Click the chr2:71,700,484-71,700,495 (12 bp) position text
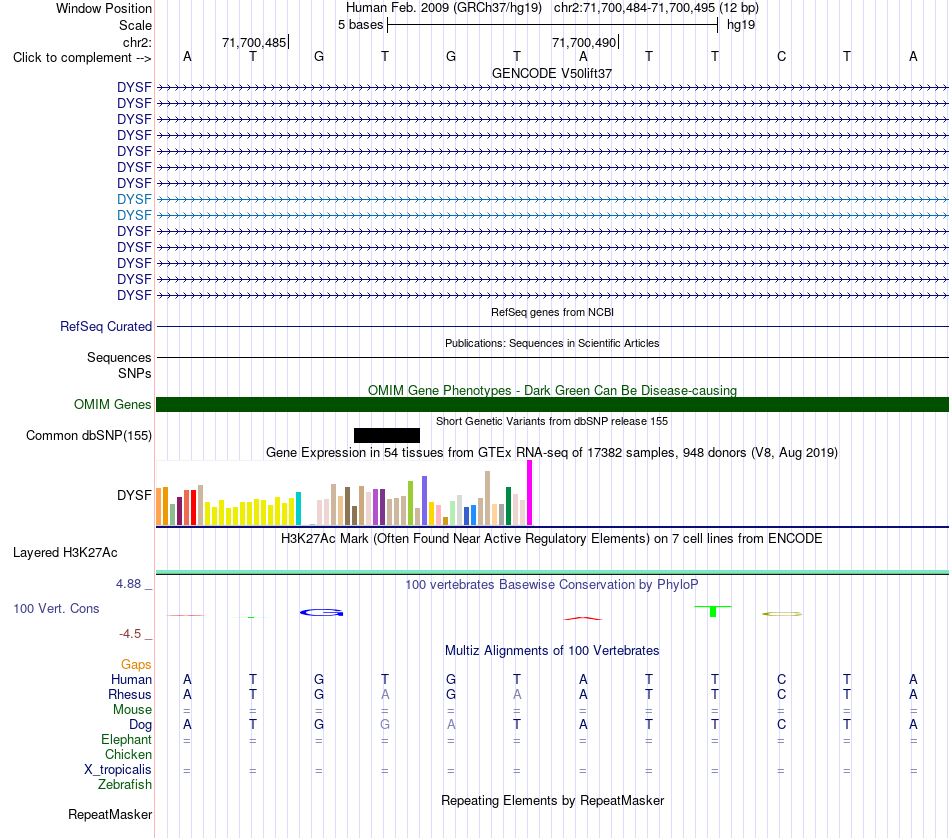950x838 pixels. click(656, 8)
